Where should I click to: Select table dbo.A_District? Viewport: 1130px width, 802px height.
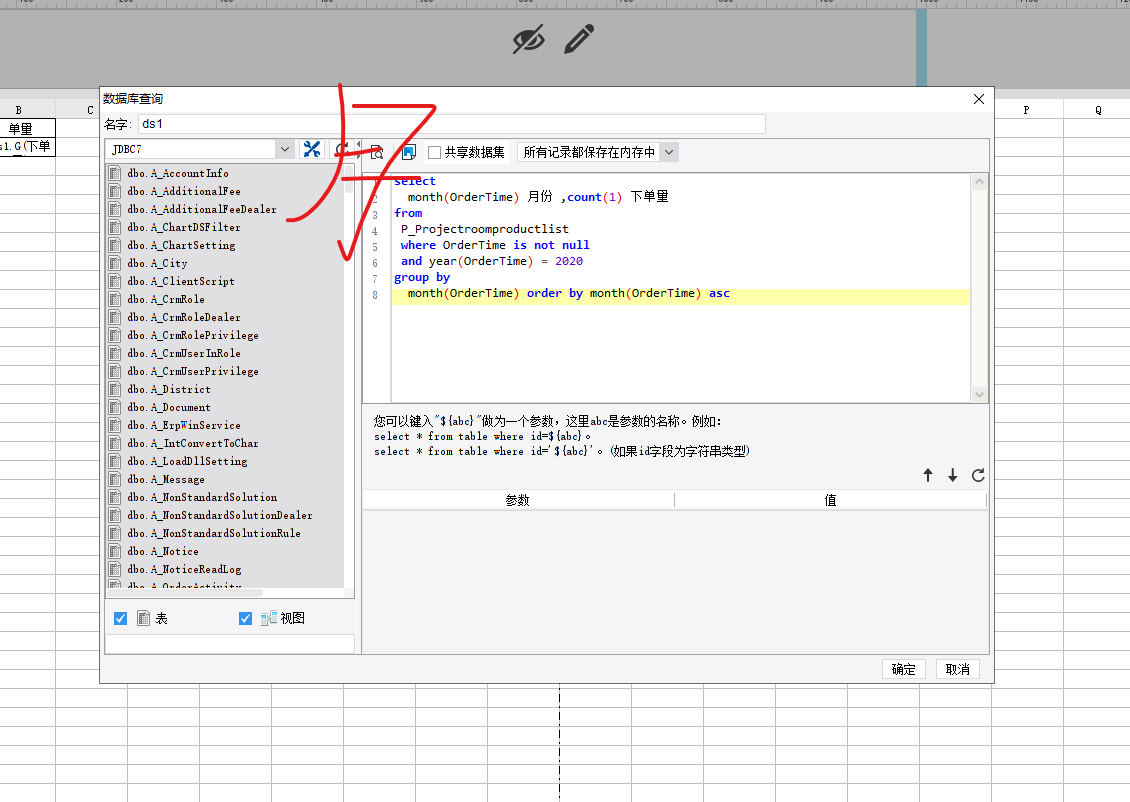pyautogui.click(x=169, y=389)
